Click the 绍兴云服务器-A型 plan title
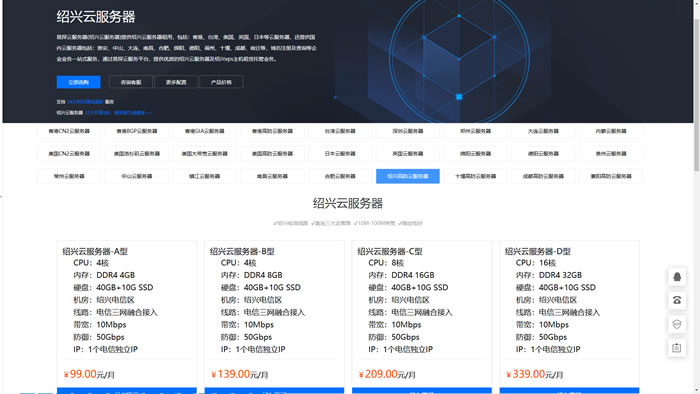The height and width of the screenshot is (394, 700). pyautogui.click(x=95, y=251)
